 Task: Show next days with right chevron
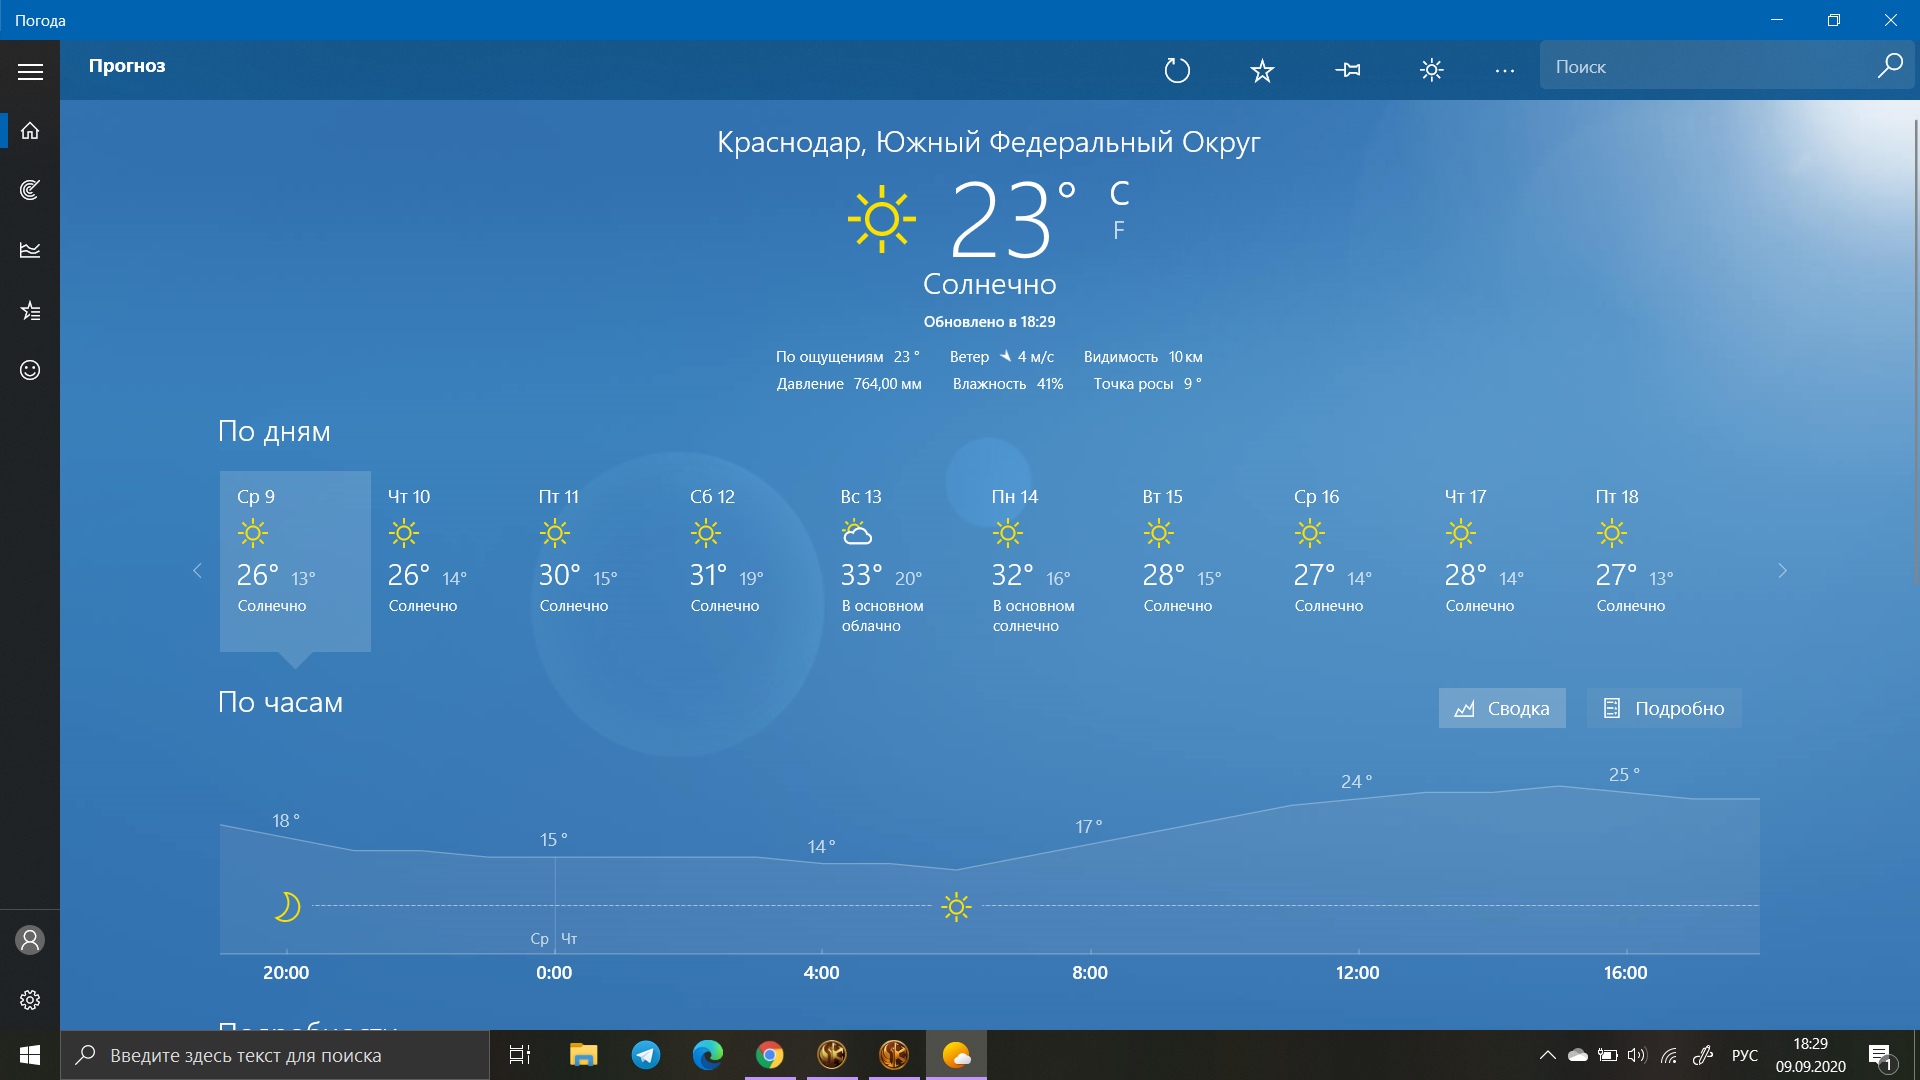1782,571
